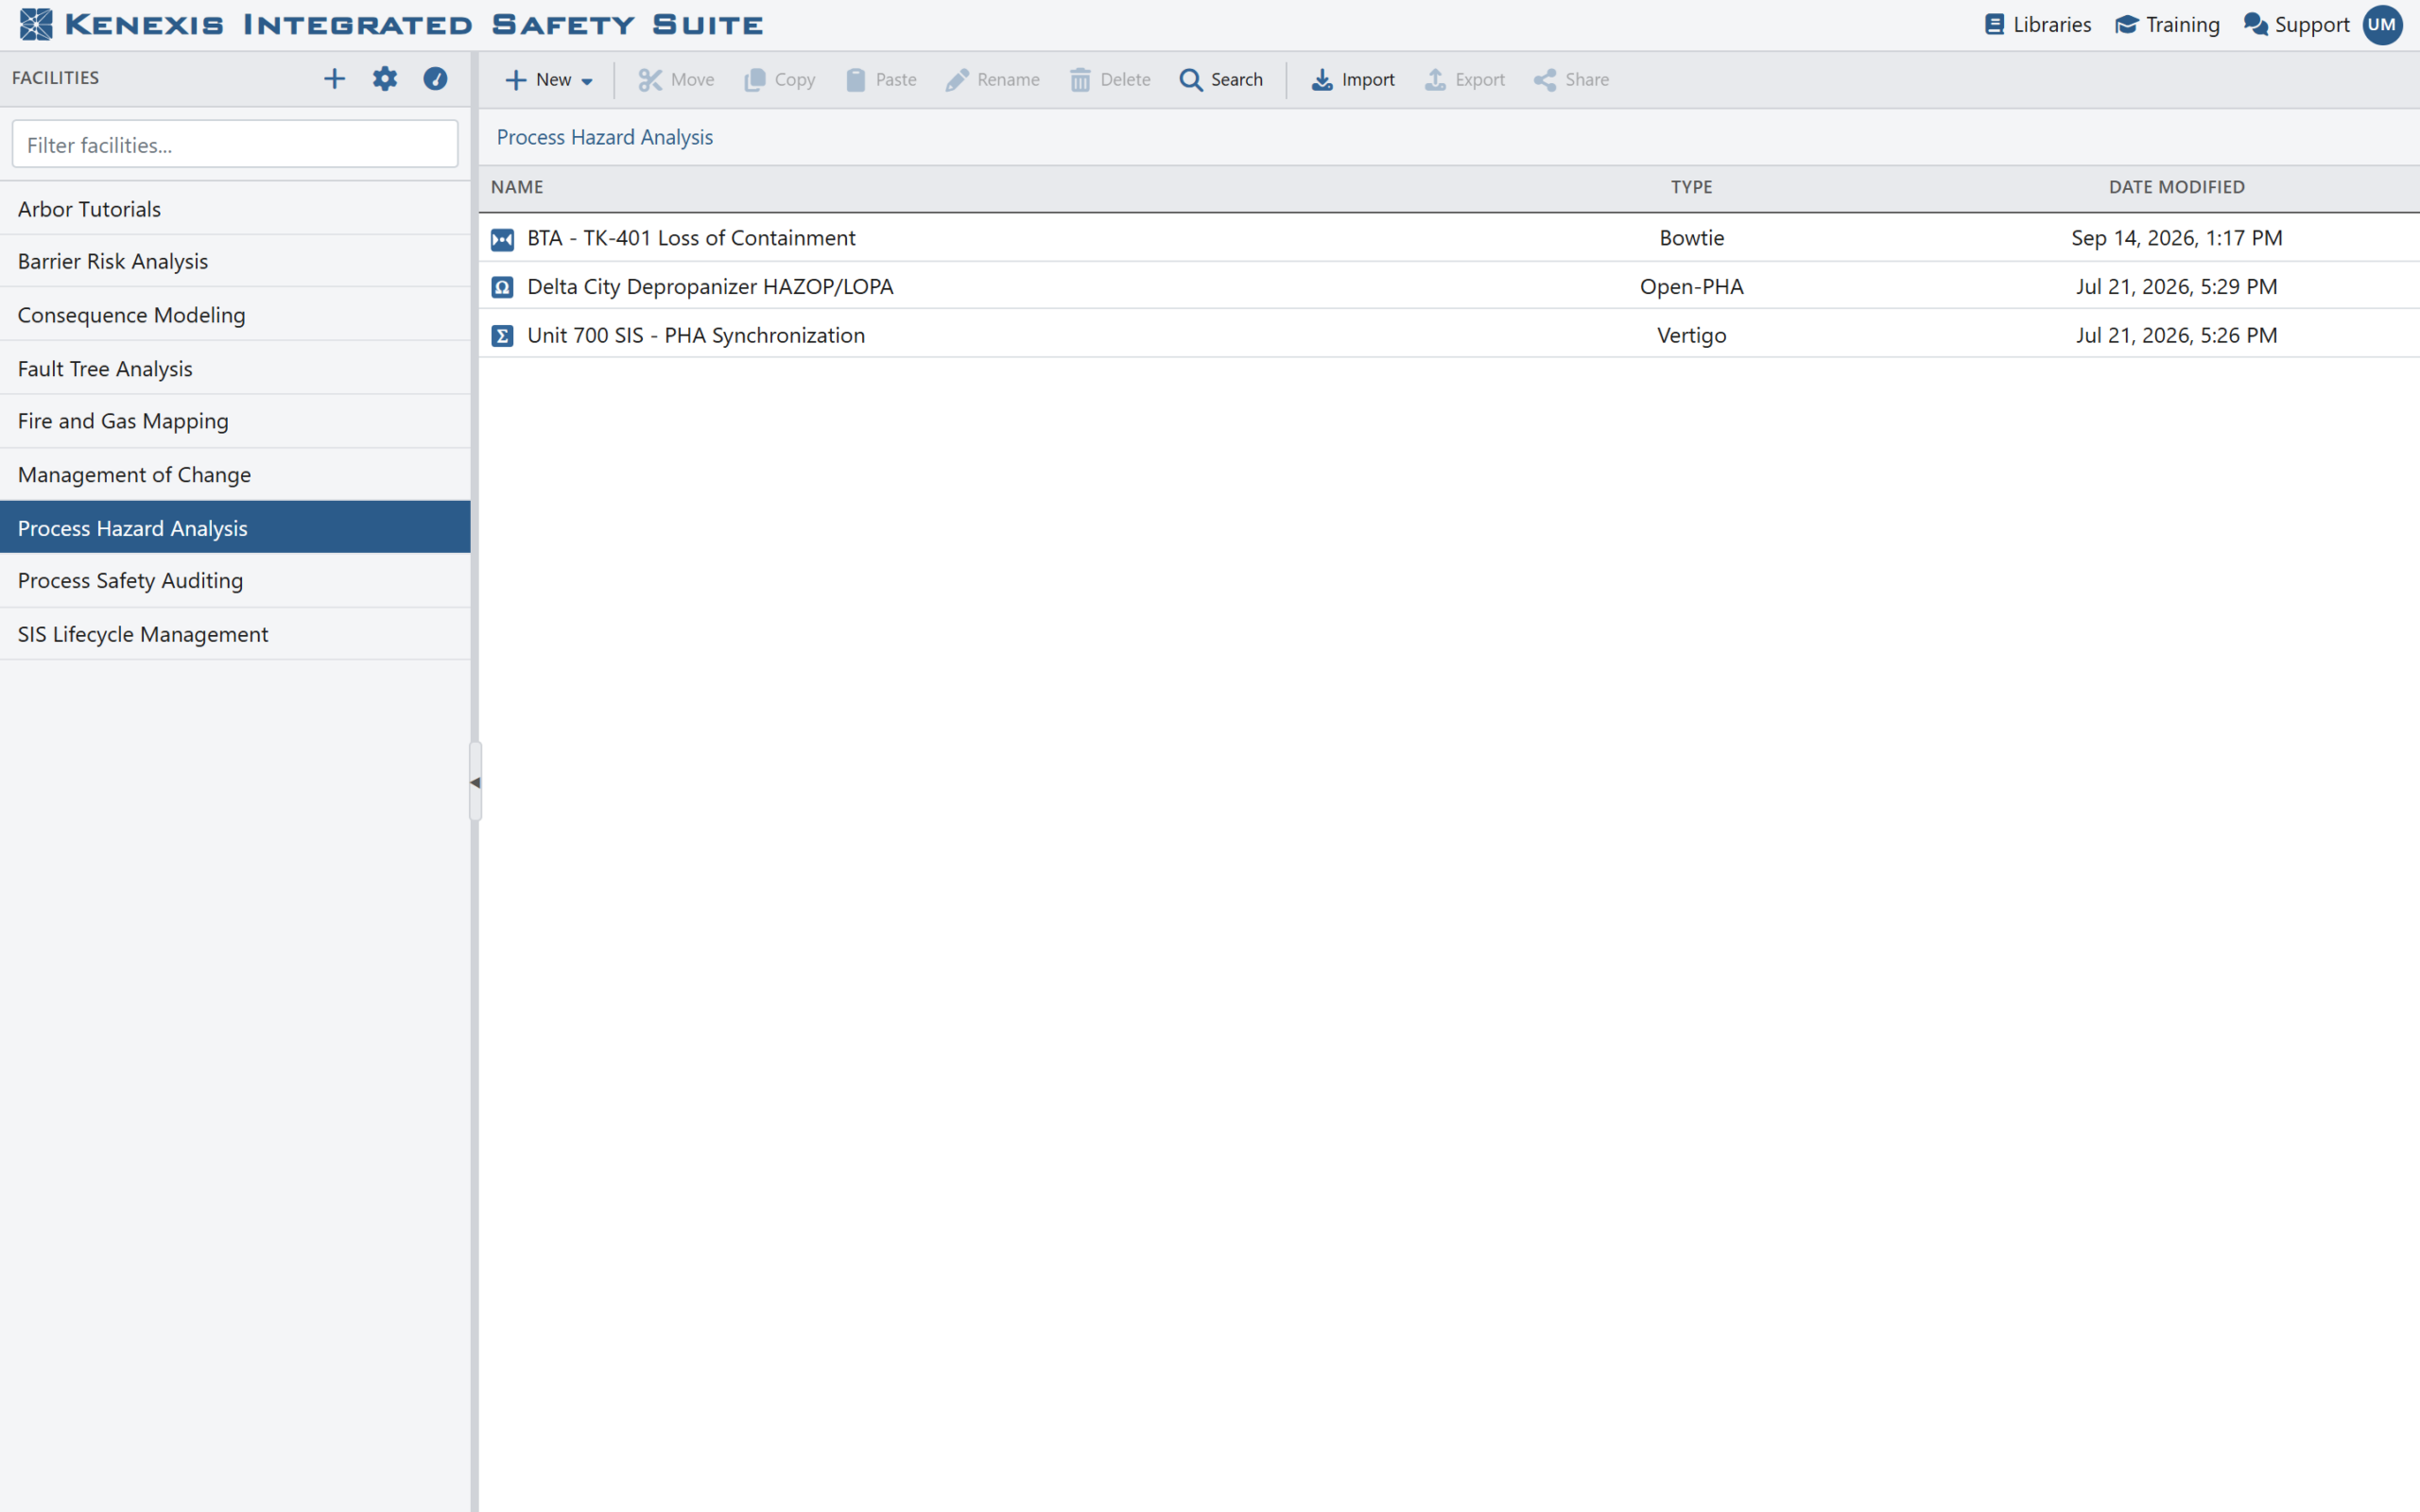Select Process Safety Auditing facility
Image resolution: width=2420 pixels, height=1512 pixels.
tap(235, 581)
